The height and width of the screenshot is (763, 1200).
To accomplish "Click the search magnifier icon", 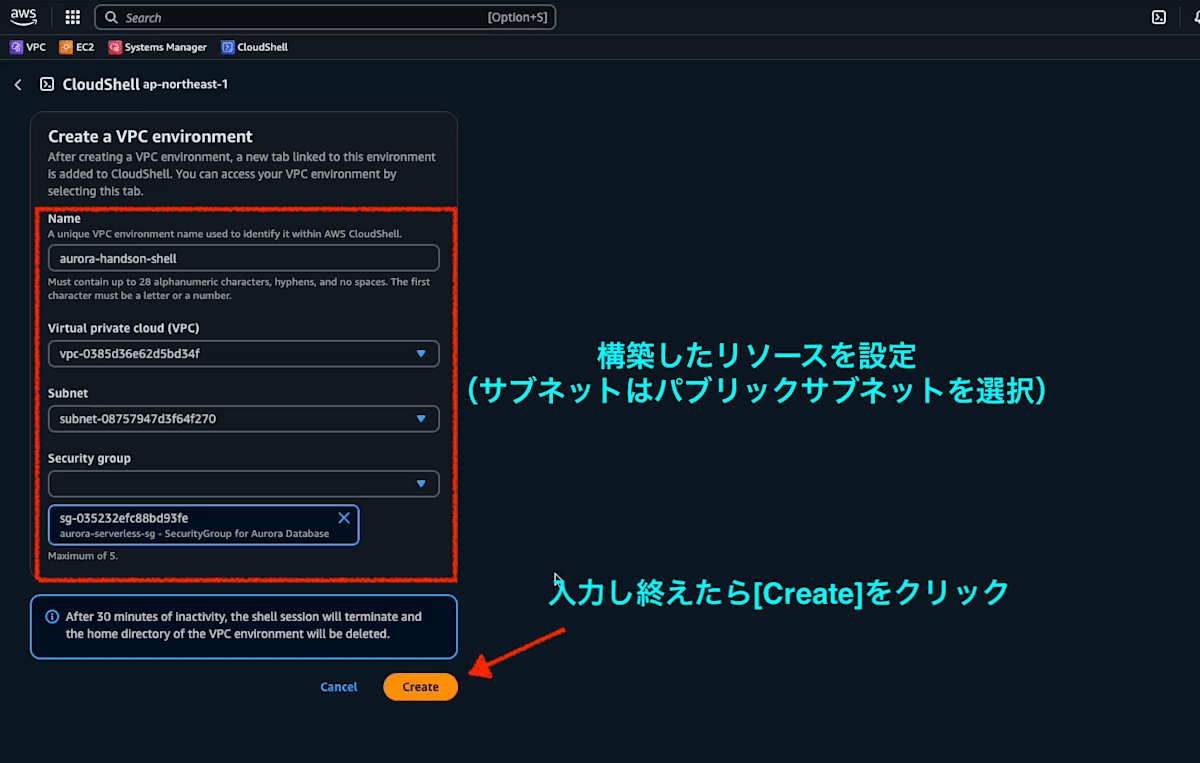I will tap(113, 18).
